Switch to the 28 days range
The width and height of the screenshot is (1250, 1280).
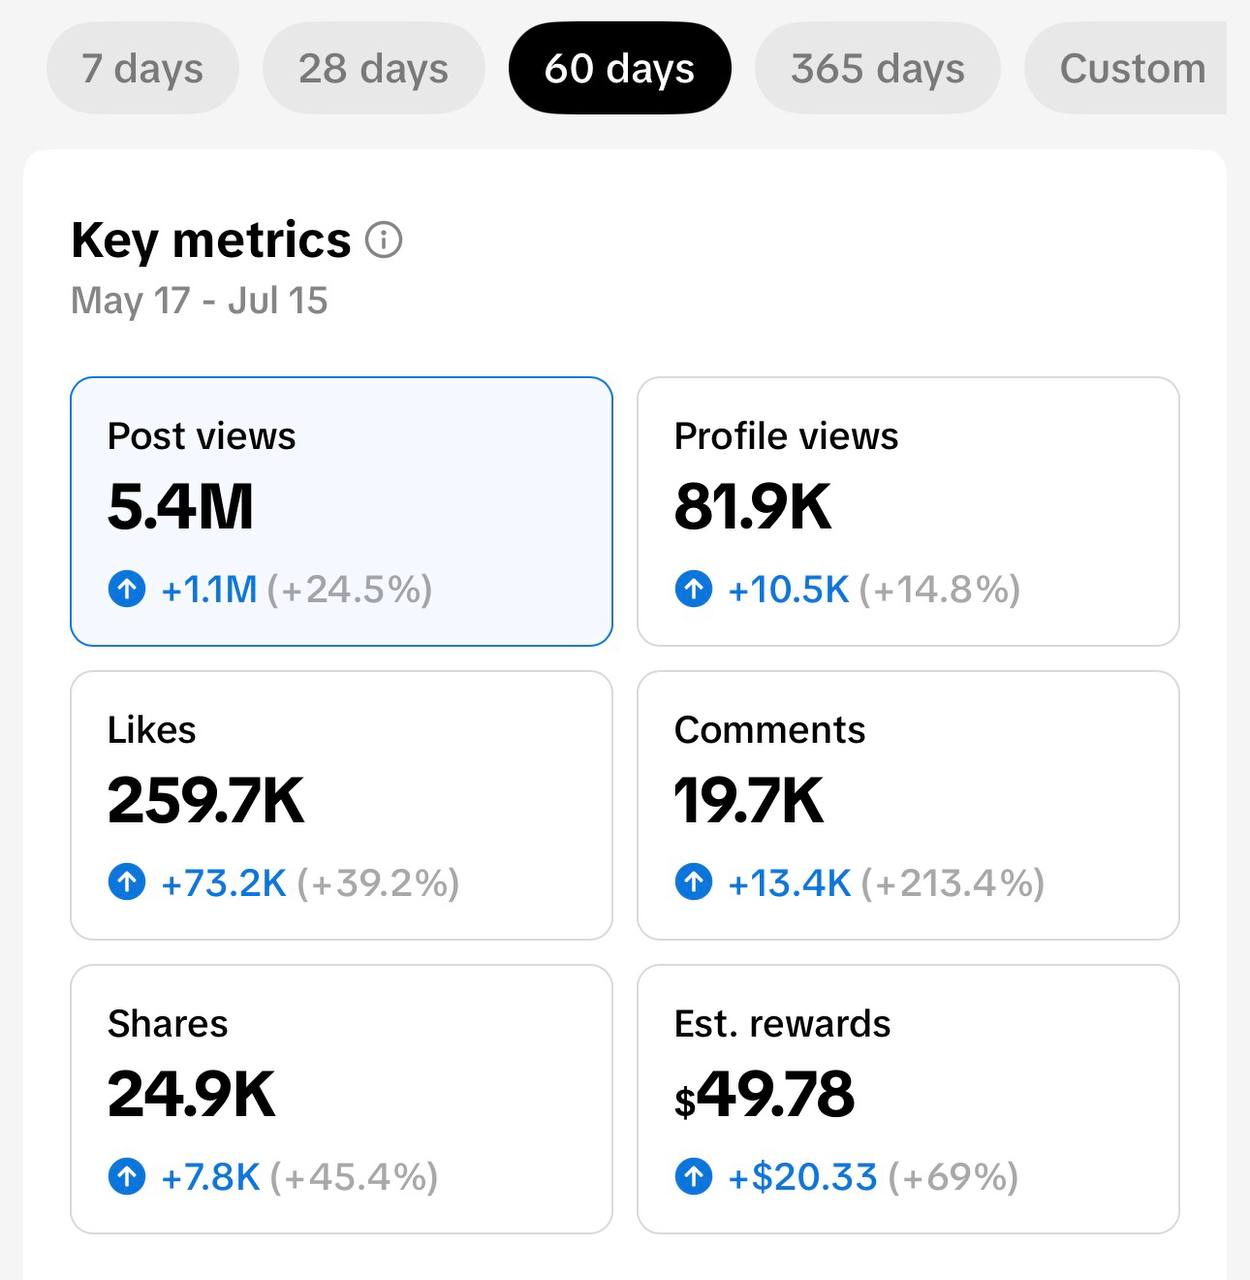pos(374,68)
